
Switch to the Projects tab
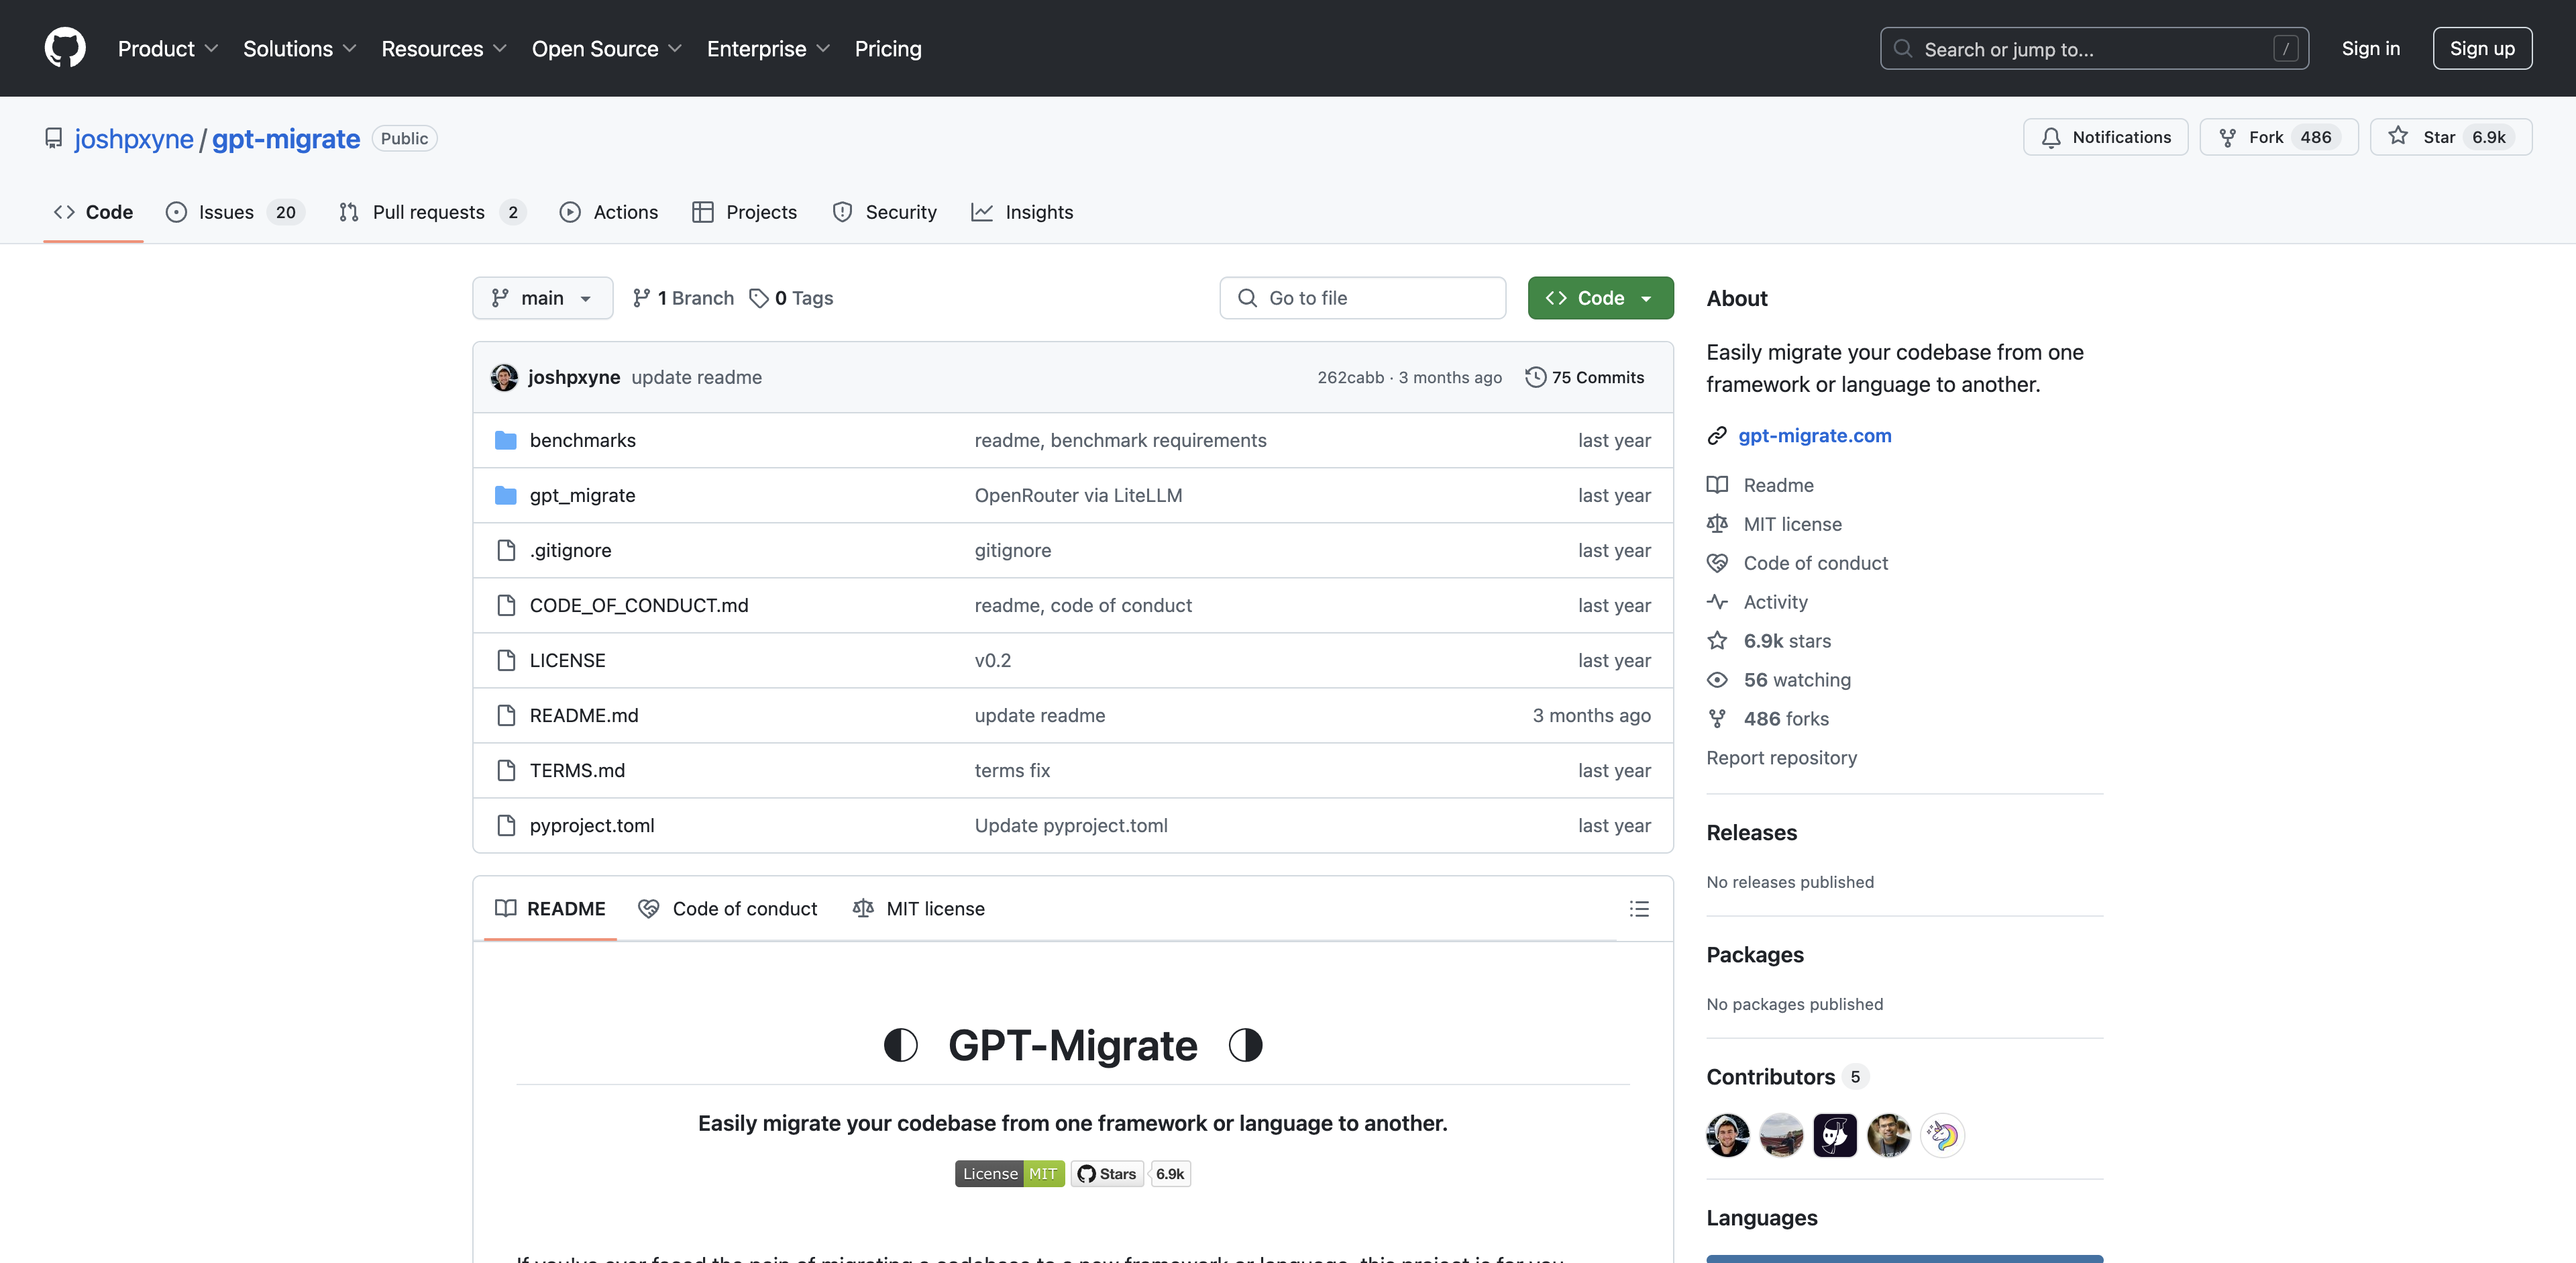pyautogui.click(x=745, y=212)
